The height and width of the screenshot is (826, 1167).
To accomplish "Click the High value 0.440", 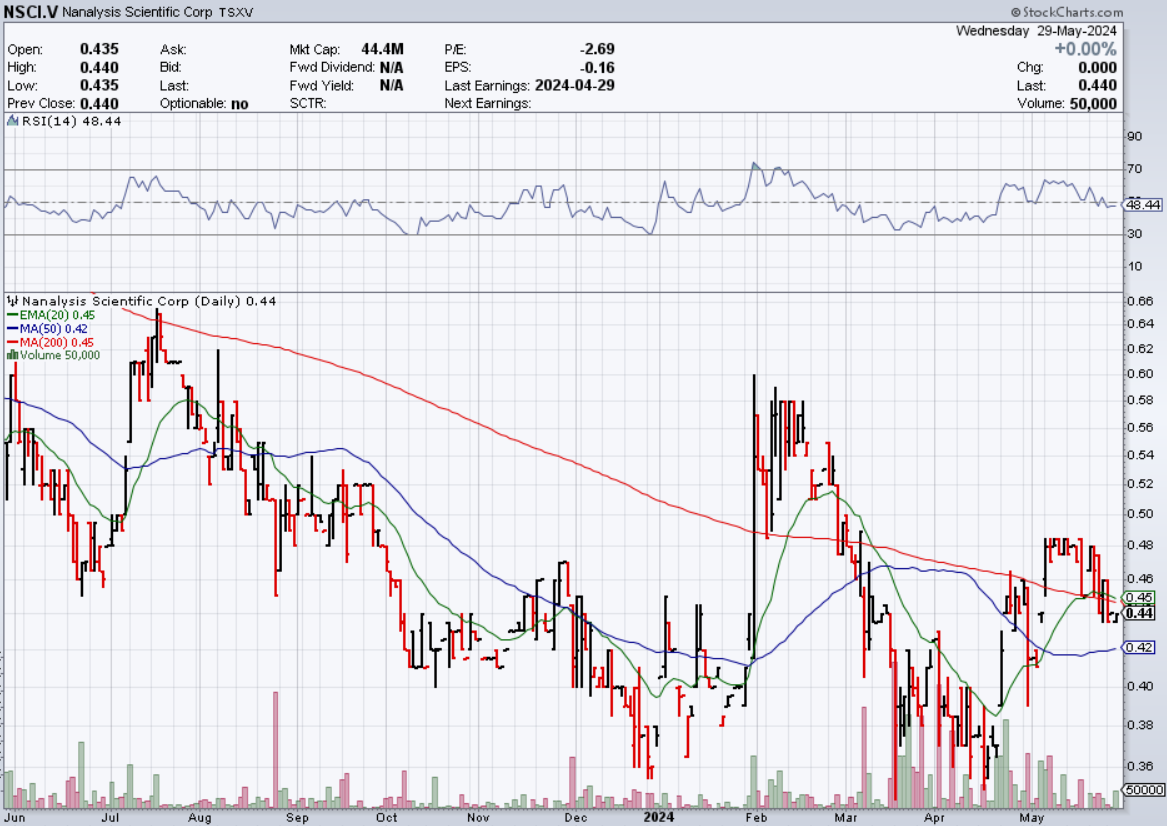I will (x=99, y=67).
